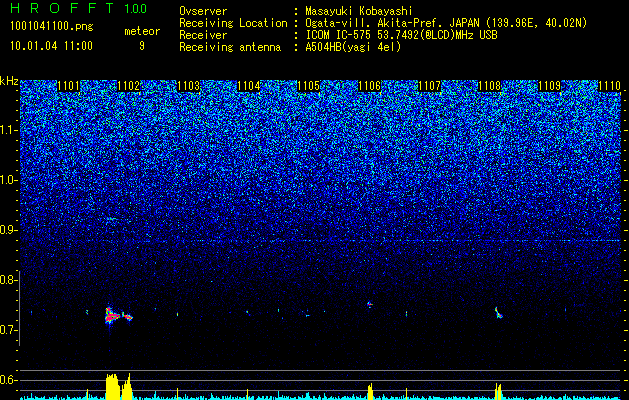Select observer name Masayuki Kobayashi
The width and height of the screenshot is (629, 400).
click(x=359, y=11)
